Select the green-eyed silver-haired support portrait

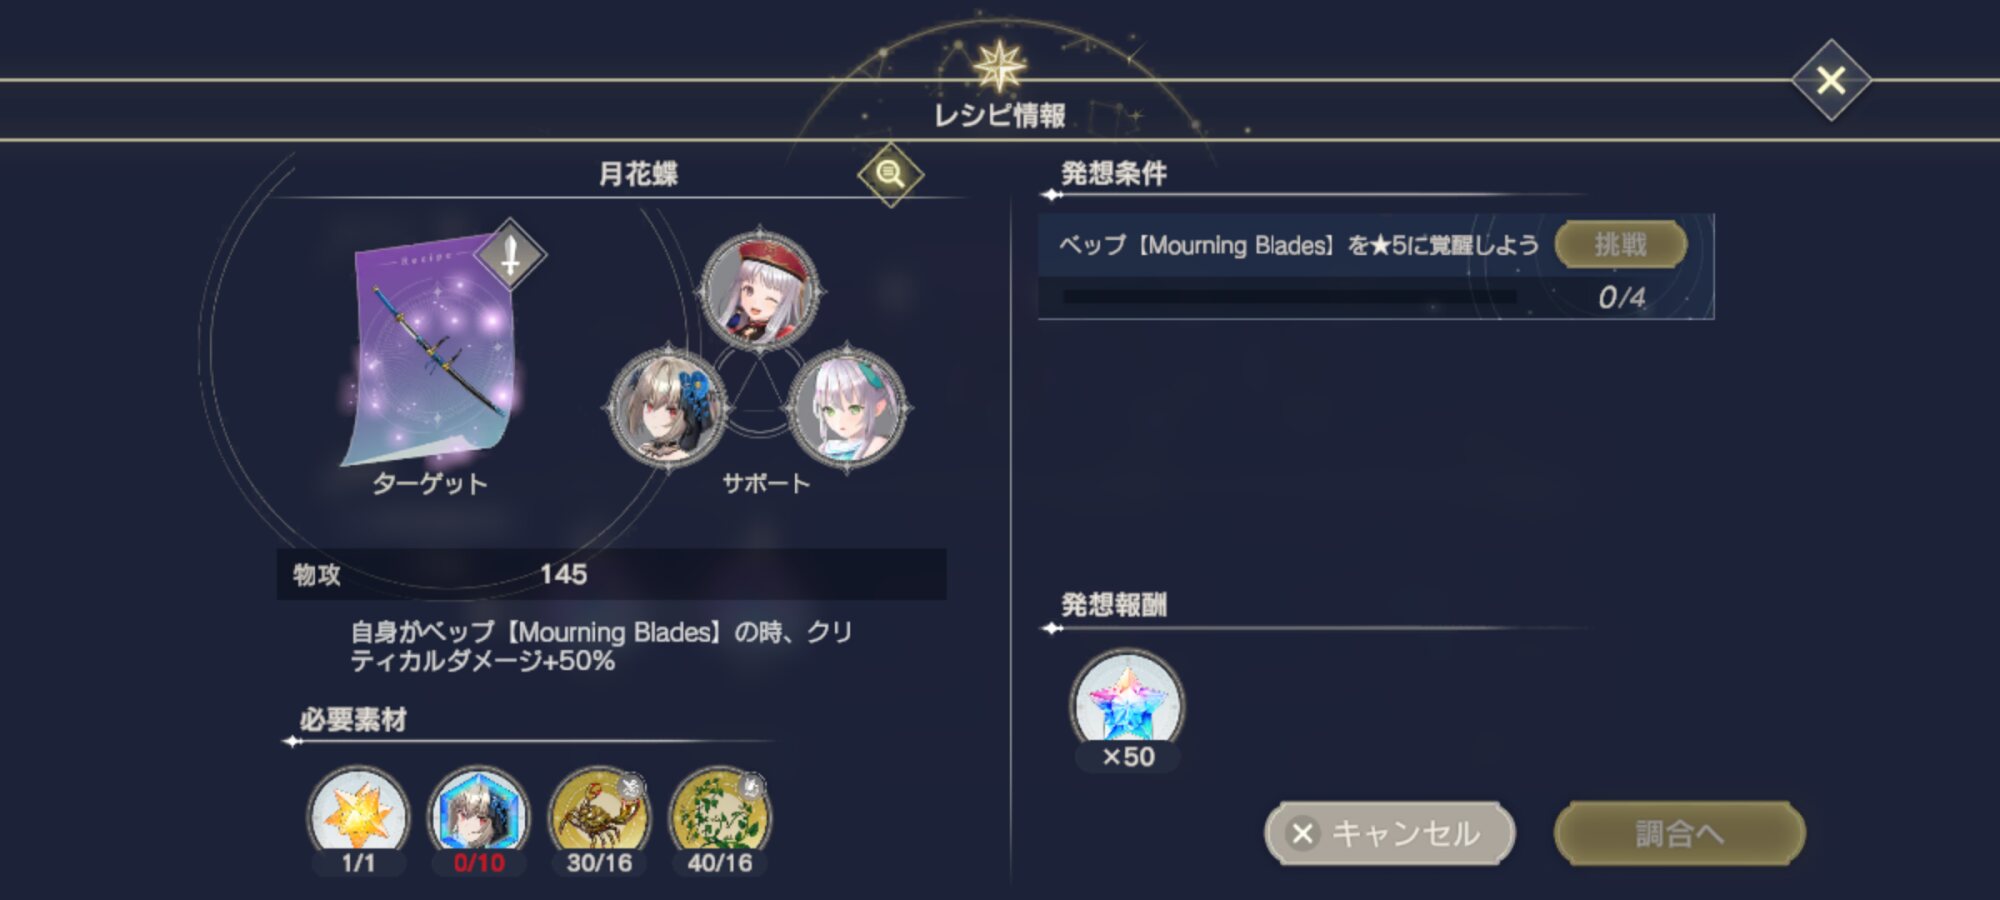(848, 408)
